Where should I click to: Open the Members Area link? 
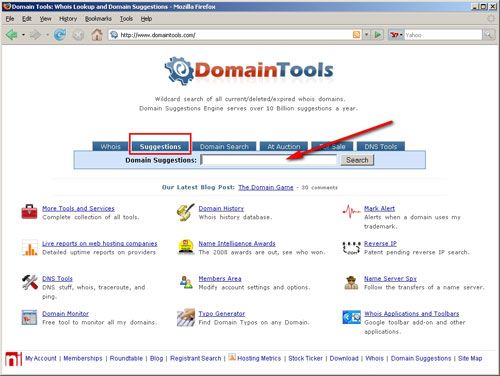(220, 279)
